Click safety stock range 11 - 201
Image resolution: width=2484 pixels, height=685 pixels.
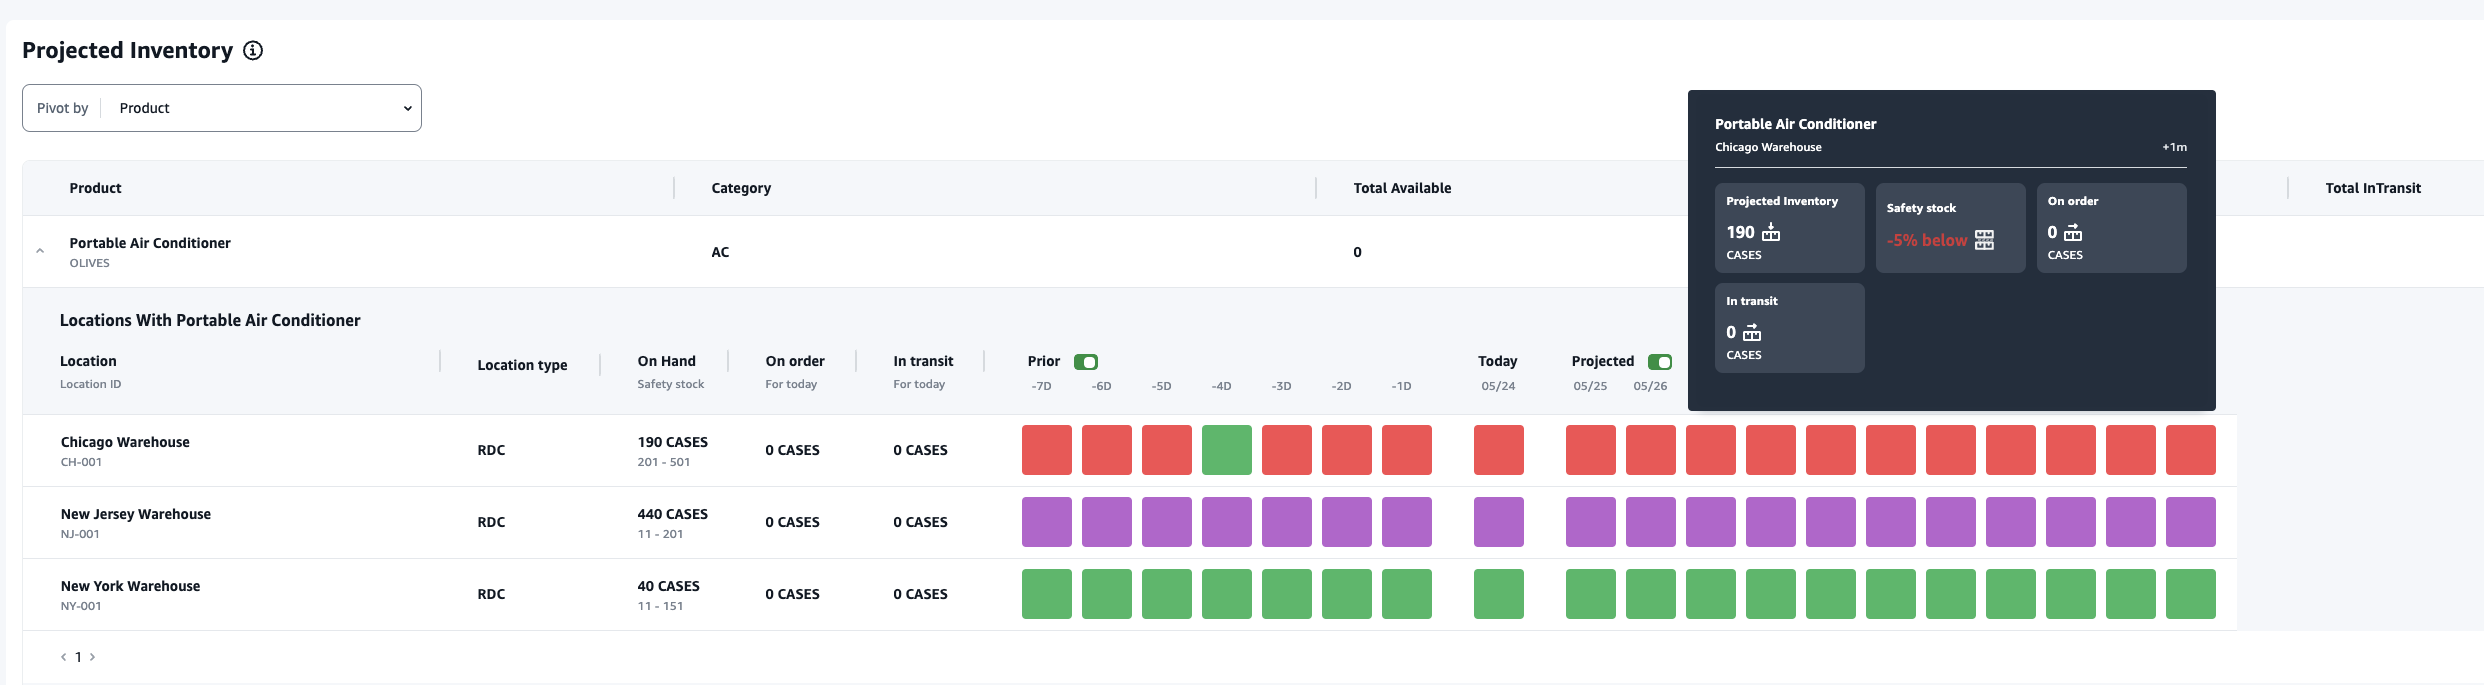(x=660, y=534)
